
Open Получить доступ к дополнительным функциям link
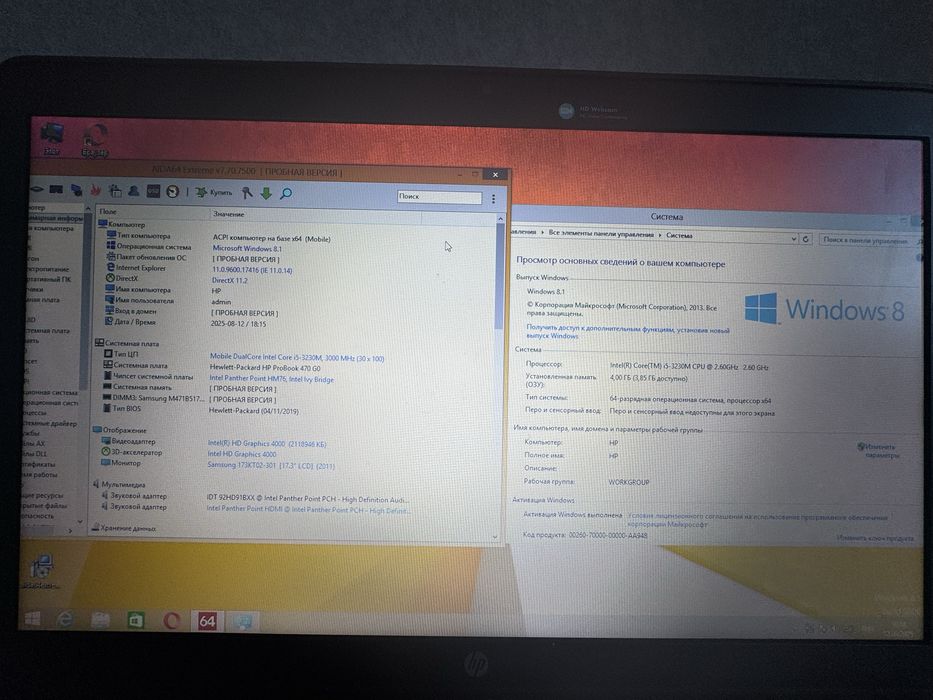[627, 332]
